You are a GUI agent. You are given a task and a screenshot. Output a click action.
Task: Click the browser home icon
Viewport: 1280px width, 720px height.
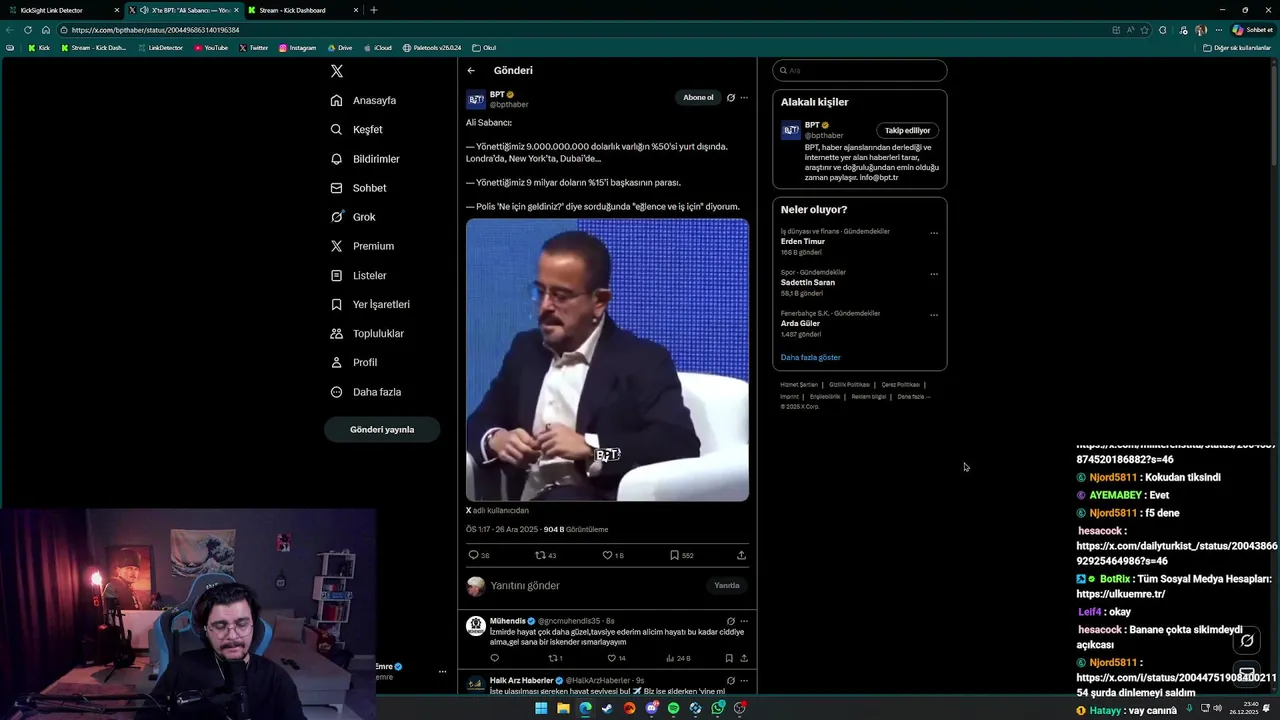point(45,30)
